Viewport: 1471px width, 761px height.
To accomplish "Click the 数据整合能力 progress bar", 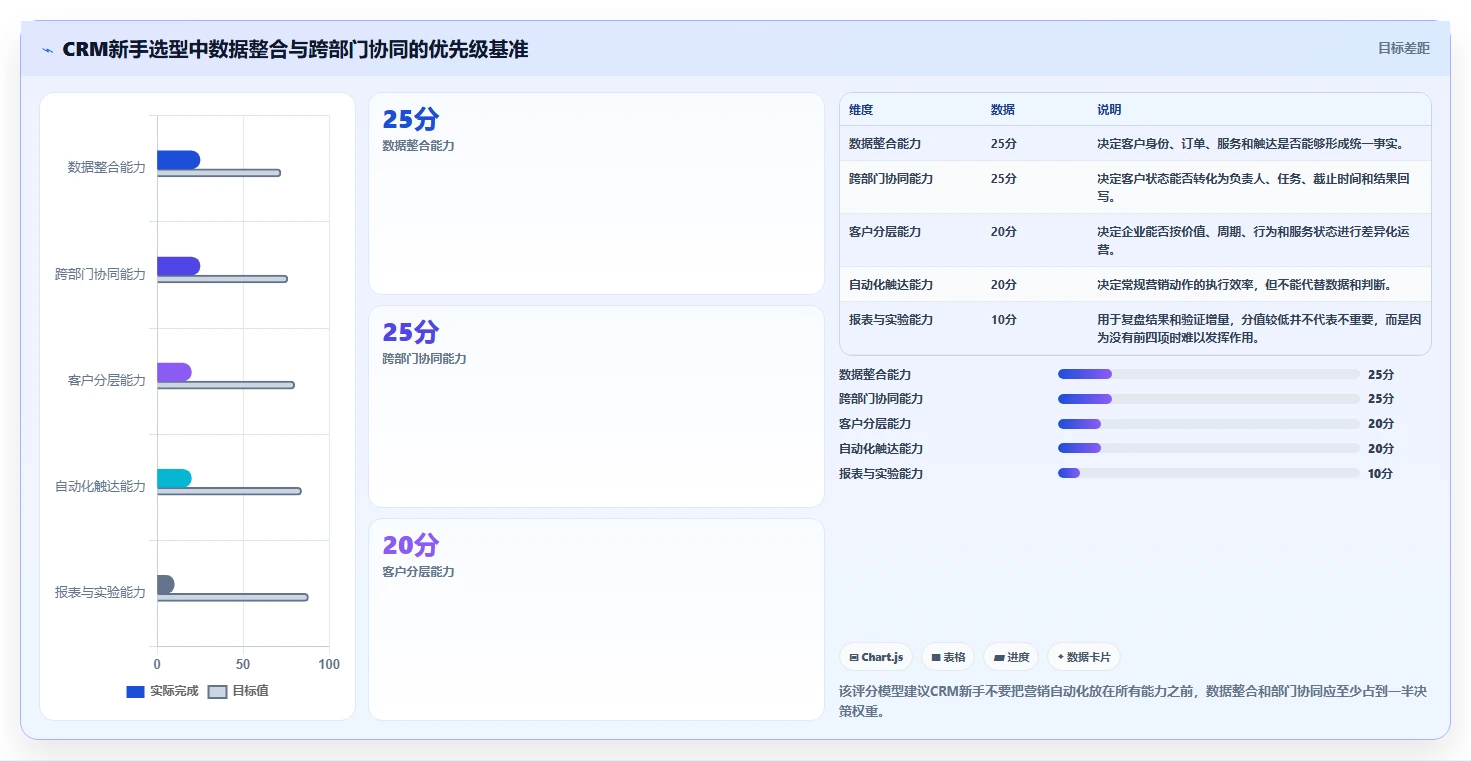I will click(1209, 374).
